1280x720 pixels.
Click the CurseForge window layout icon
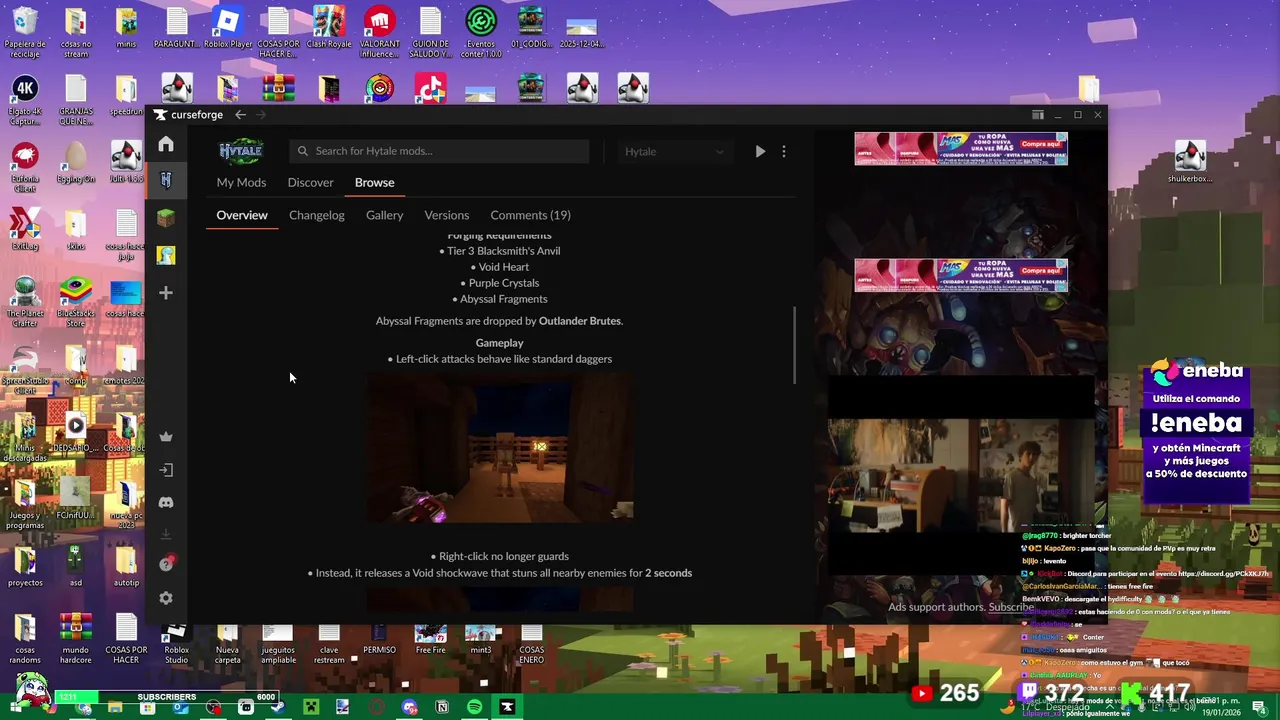1038,115
